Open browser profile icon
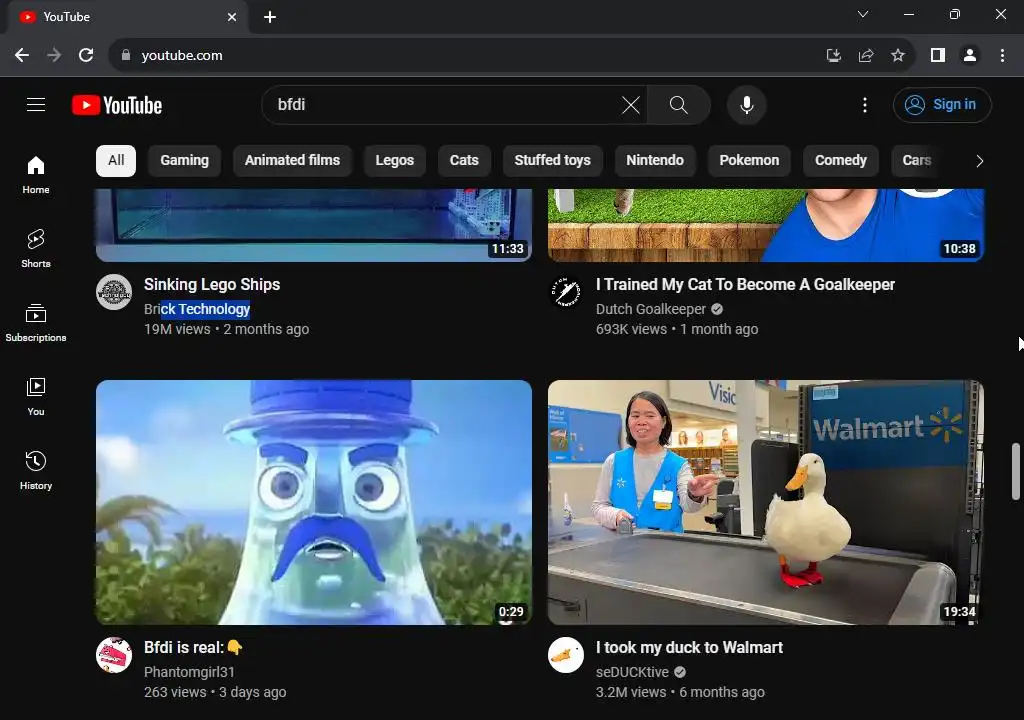Image resolution: width=1024 pixels, height=720 pixels. (x=970, y=56)
